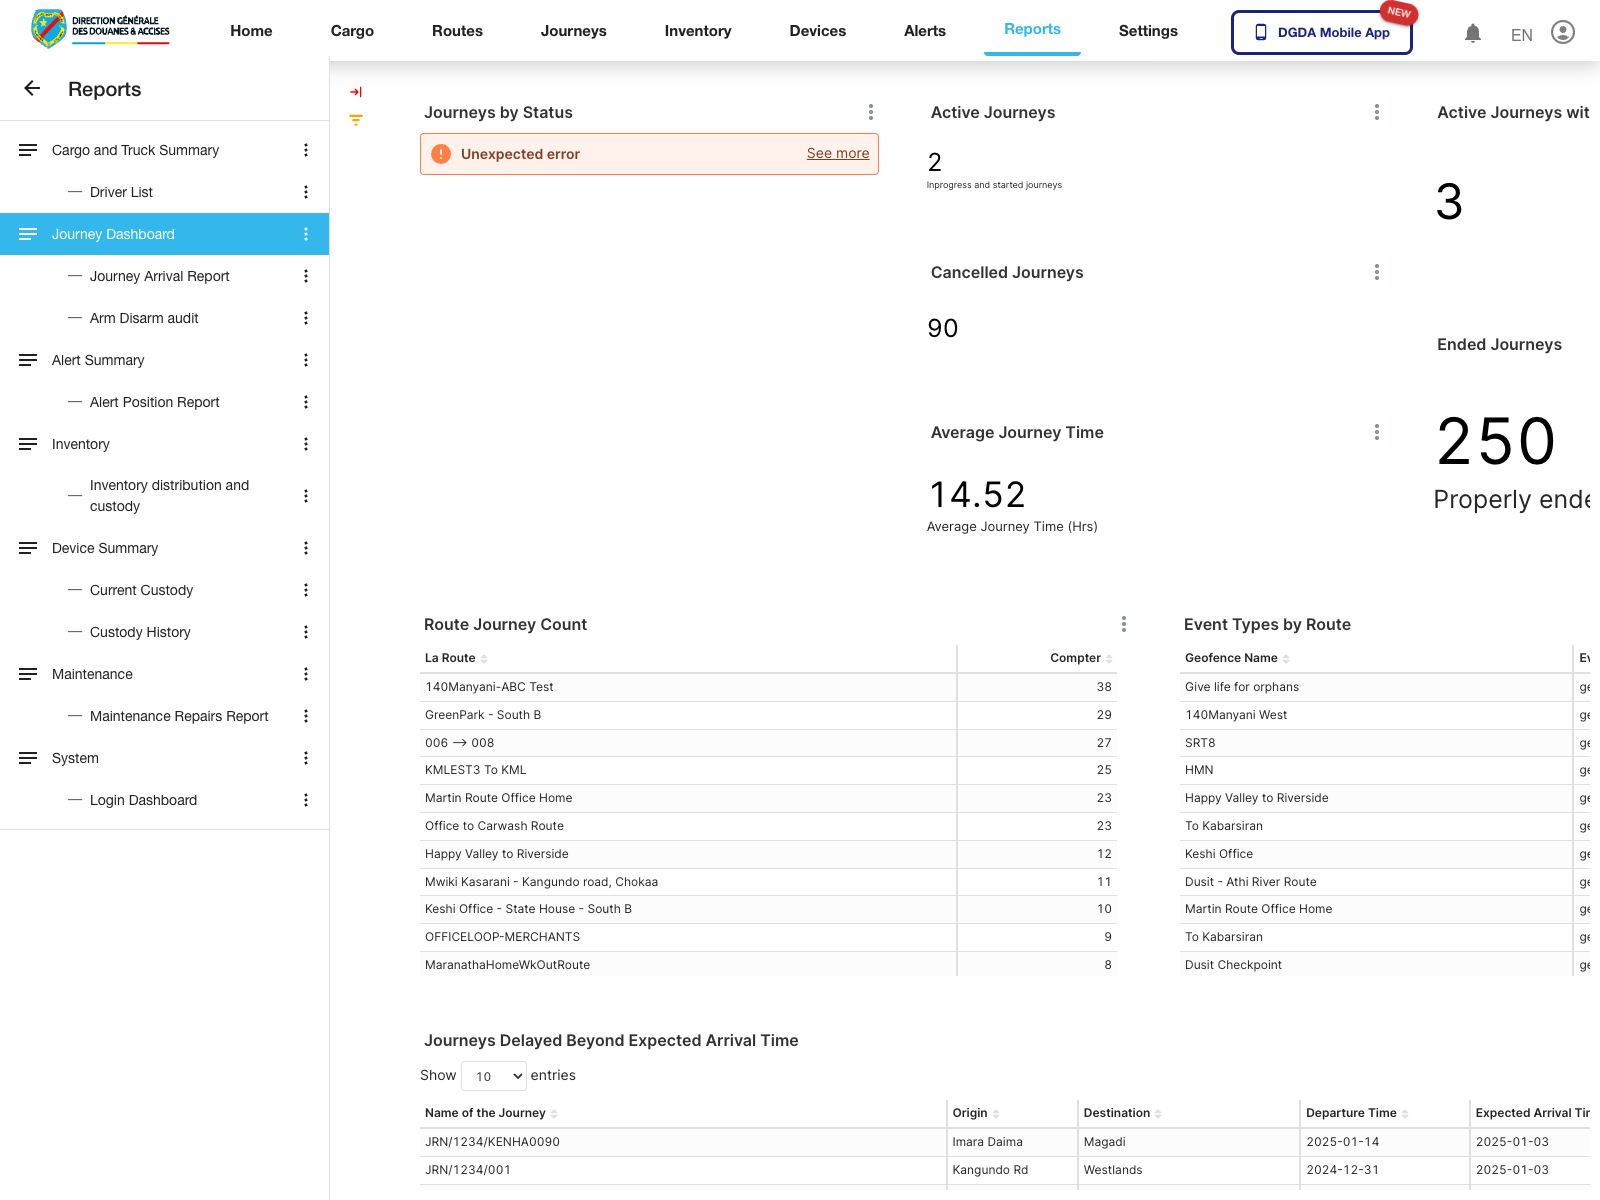Open the Active Journeys card kebab menu
This screenshot has width=1600, height=1200.
pyautogui.click(x=1377, y=112)
